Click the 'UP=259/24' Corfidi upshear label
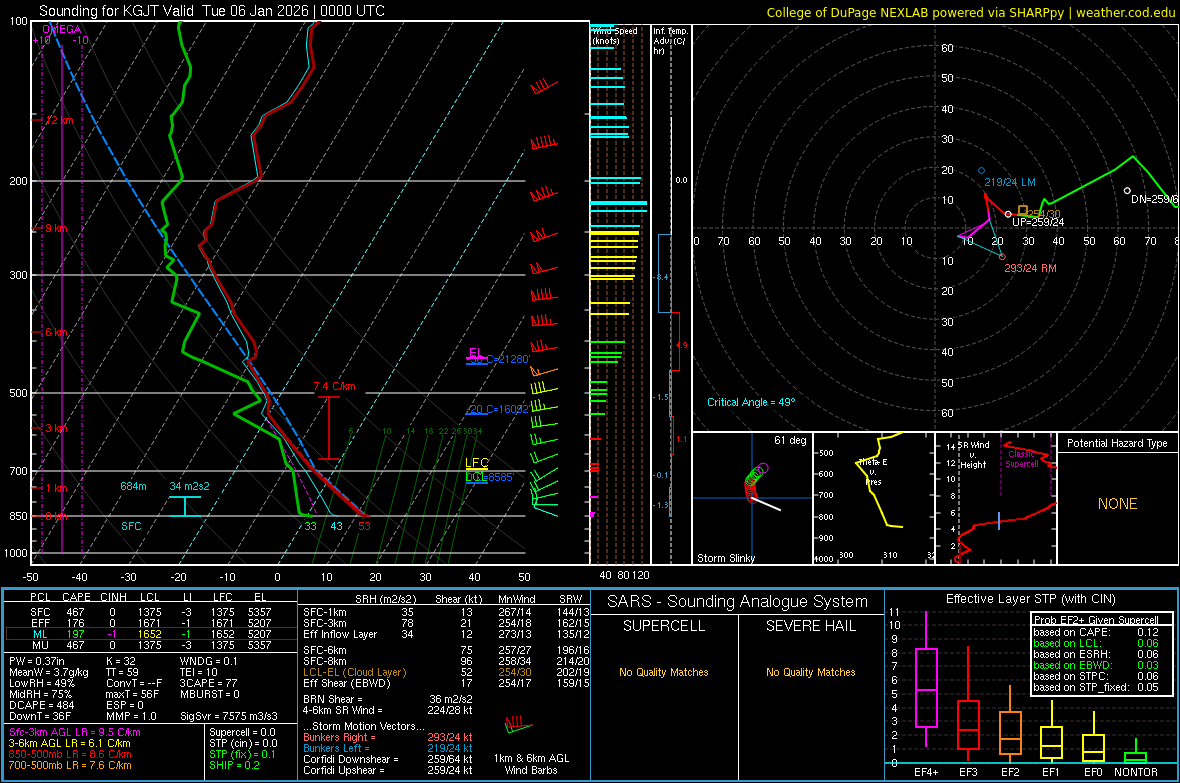Viewport: 1180px width, 783px height. (1038, 222)
